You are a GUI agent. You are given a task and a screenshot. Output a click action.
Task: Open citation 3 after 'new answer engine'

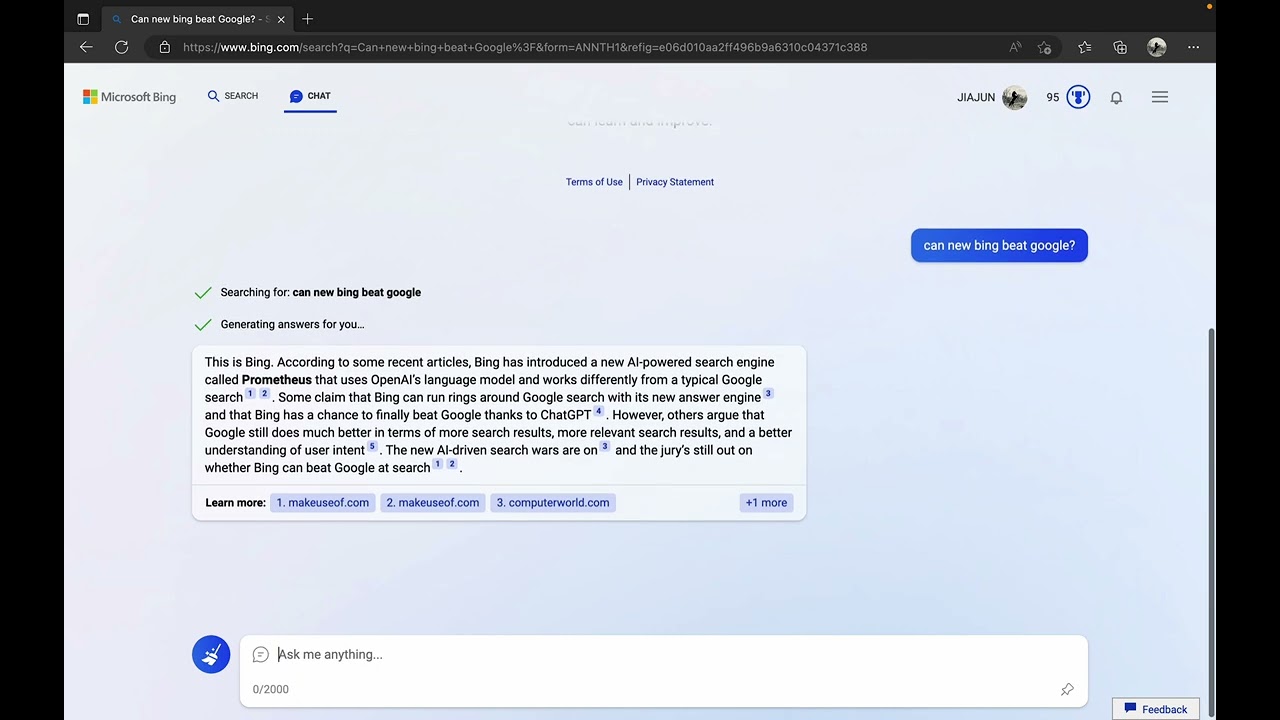(768, 394)
